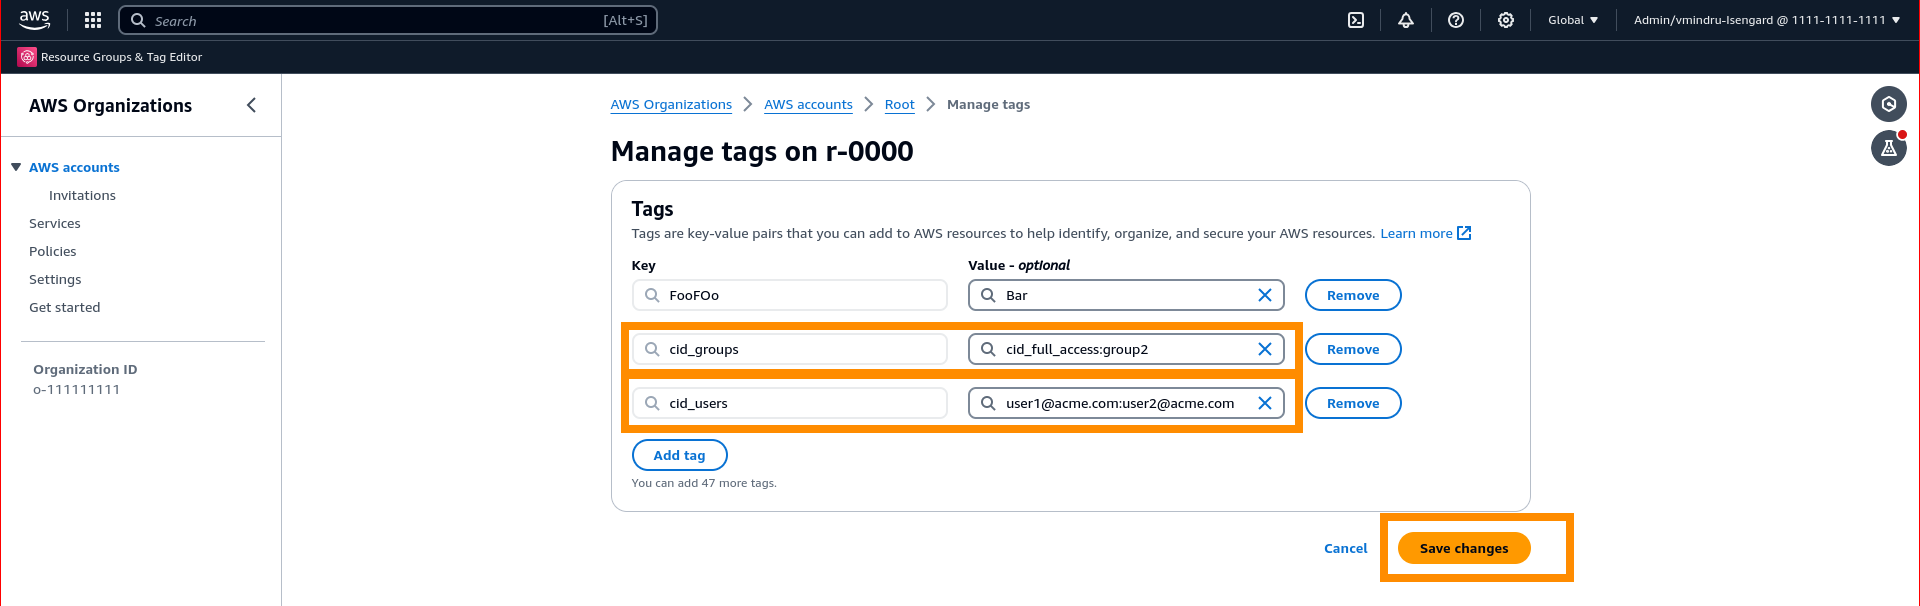Image resolution: width=1920 pixels, height=606 pixels.
Task: Open AWS accounts in sidebar
Action: [x=74, y=167]
